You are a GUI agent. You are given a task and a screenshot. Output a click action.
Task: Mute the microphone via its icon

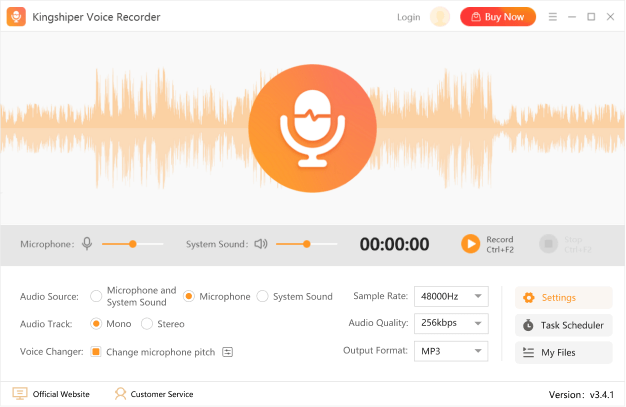tap(87, 244)
